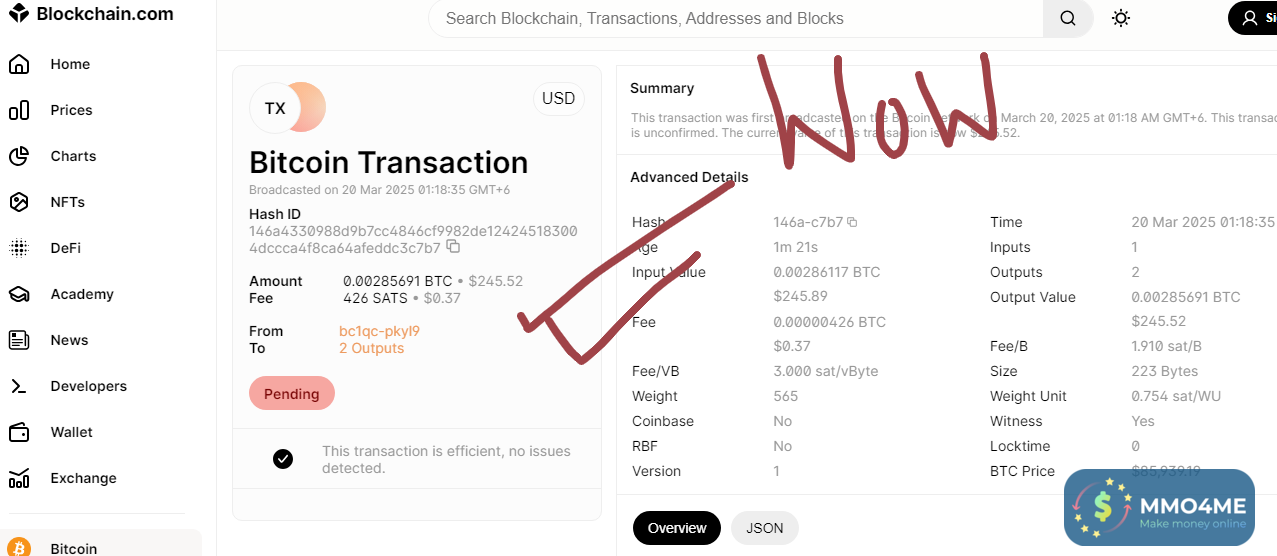Click the Home icon in sidebar
The height and width of the screenshot is (556, 1277).
[18, 64]
